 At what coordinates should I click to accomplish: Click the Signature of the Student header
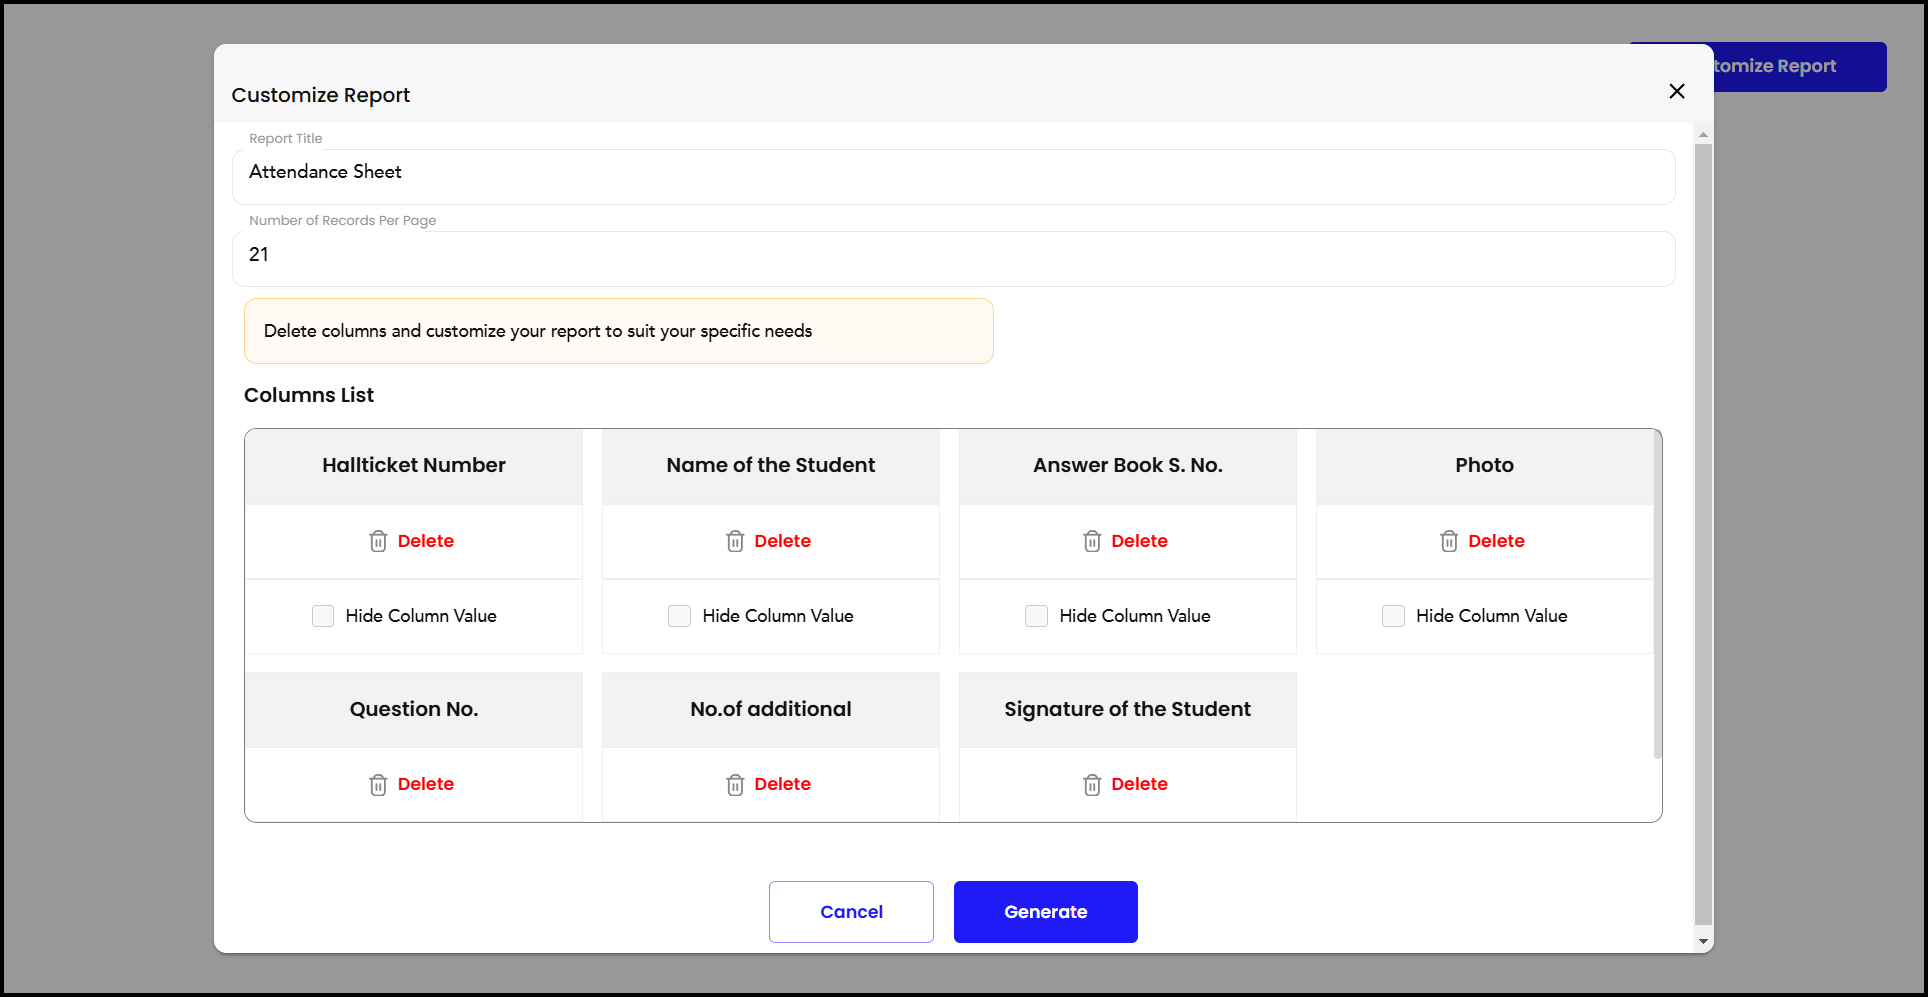(x=1128, y=710)
